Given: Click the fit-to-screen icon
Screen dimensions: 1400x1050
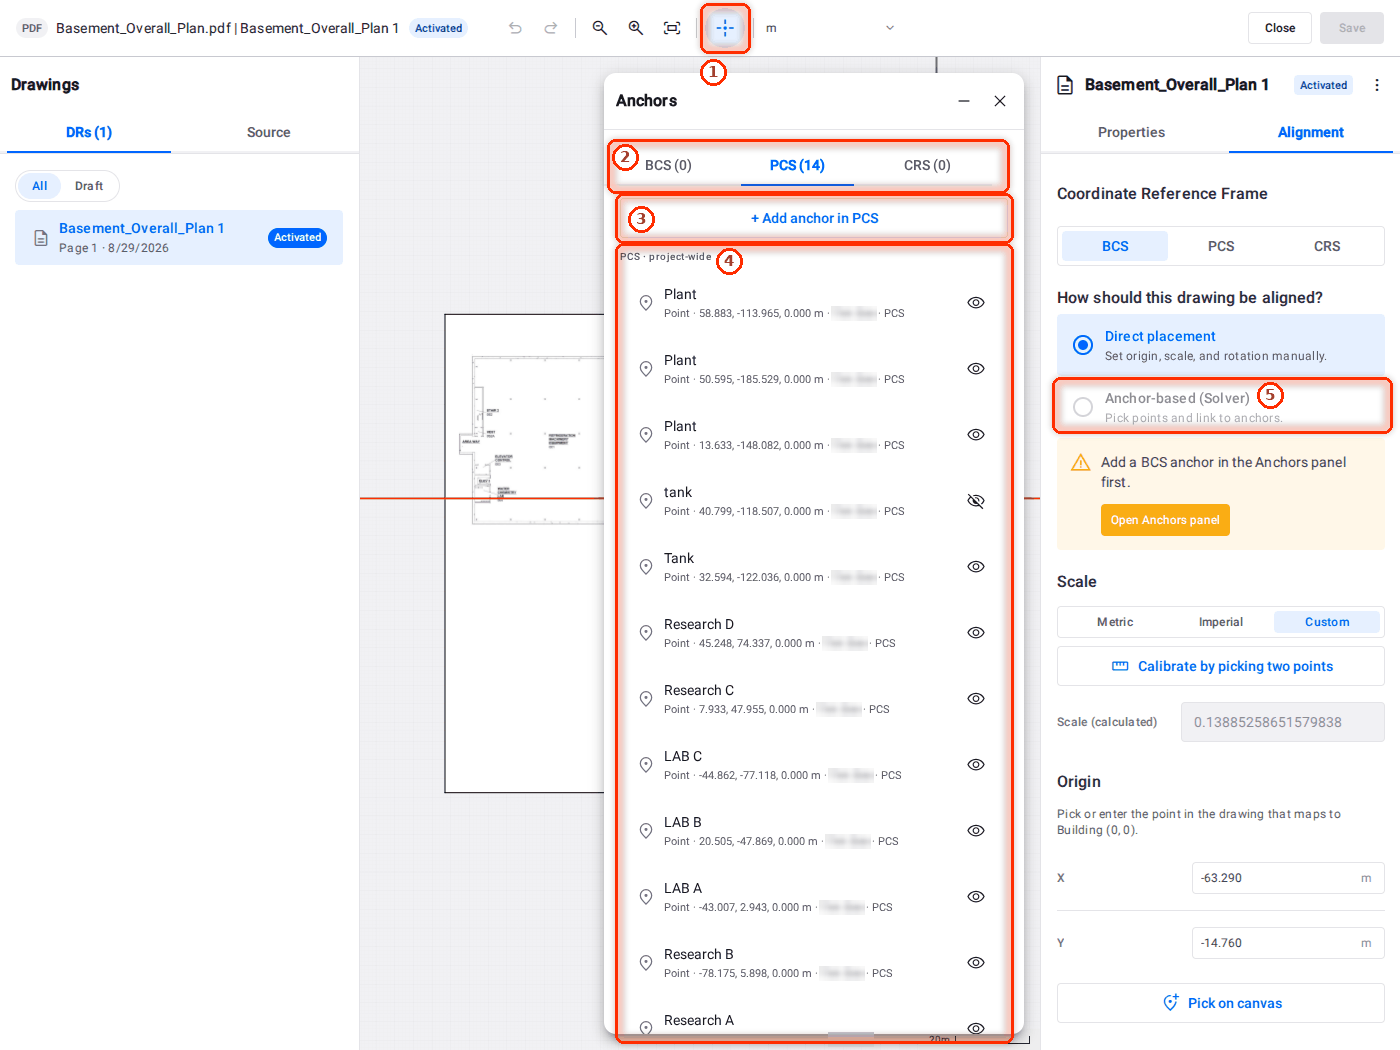Looking at the screenshot, I should pyautogui.click(x=672, y=28).
